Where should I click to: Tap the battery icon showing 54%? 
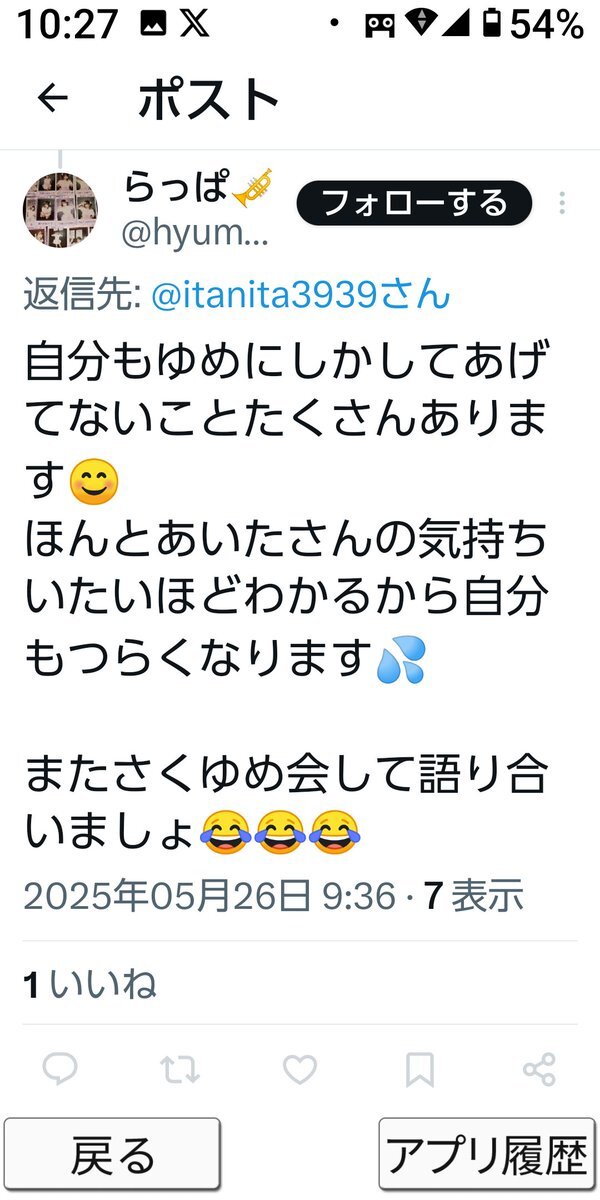[491, 24]
